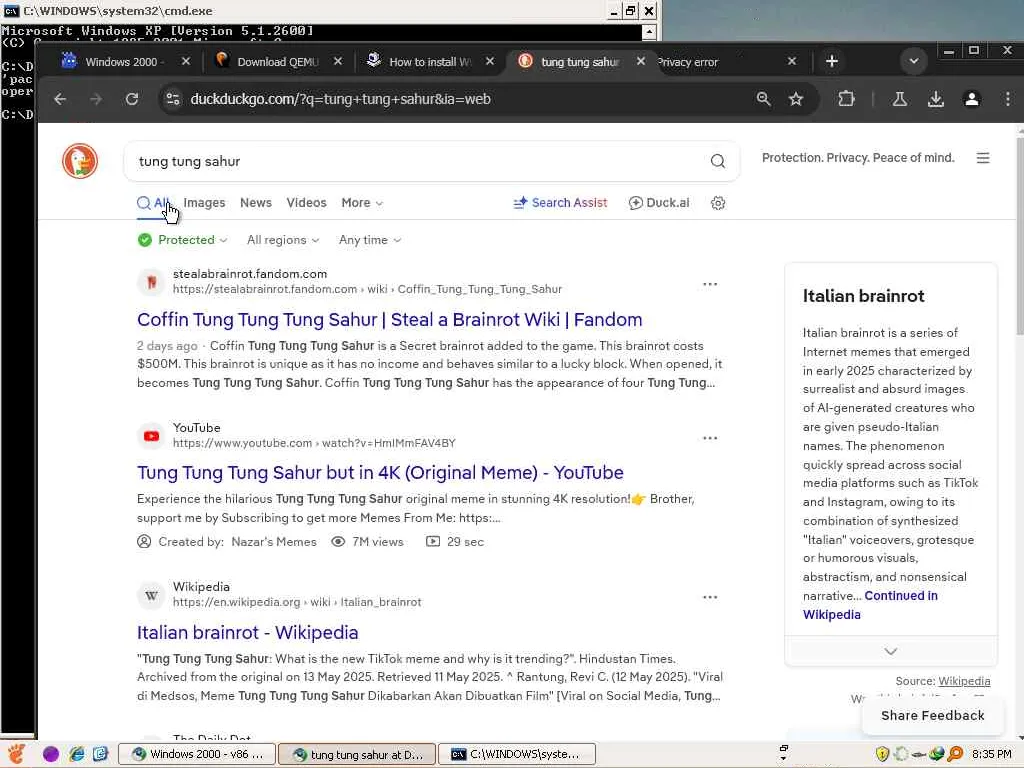Screen dimensions: 1024x768
Task: Expand the Italian brainrot info panel
Action: [890, 651]
